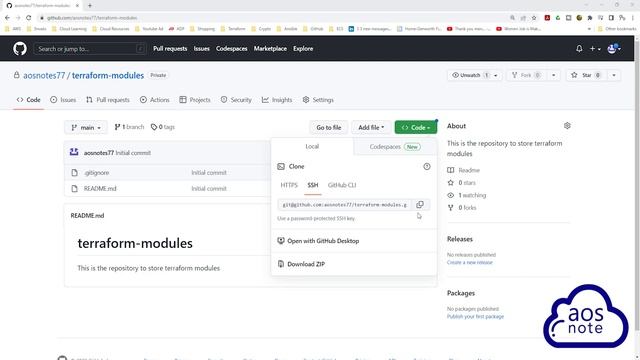This screenshot has height=360, width=640.
Task: Switch to the Codespaces tab in popup
Action: click(x=395, y=147)
